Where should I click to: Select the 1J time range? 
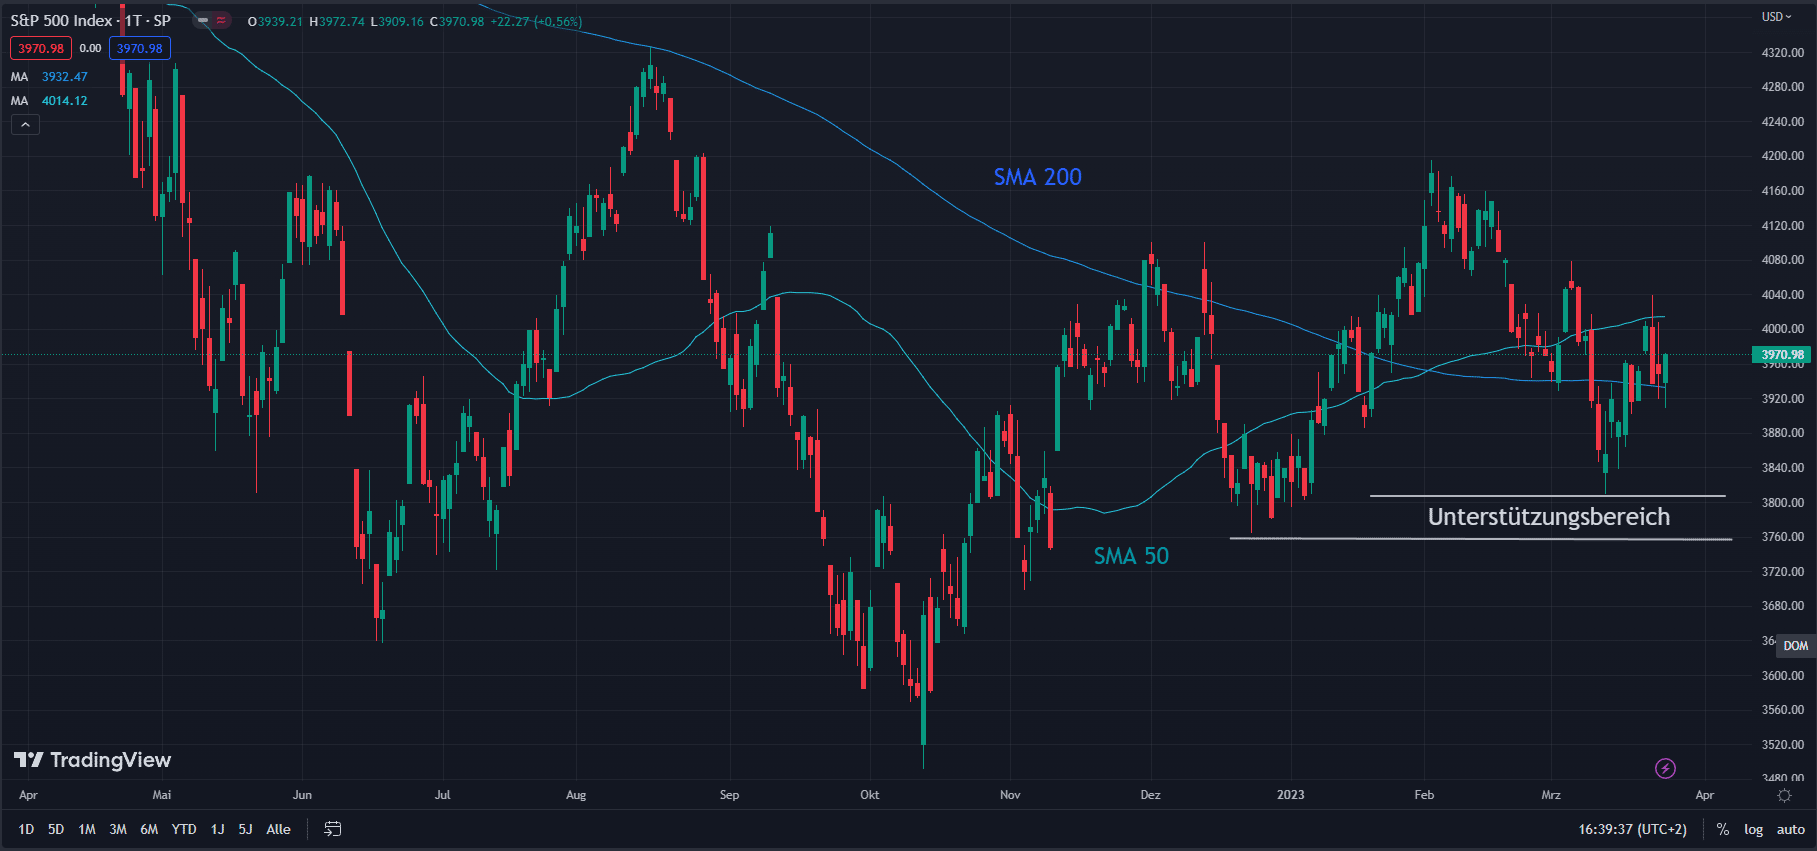tap(217, 829)
